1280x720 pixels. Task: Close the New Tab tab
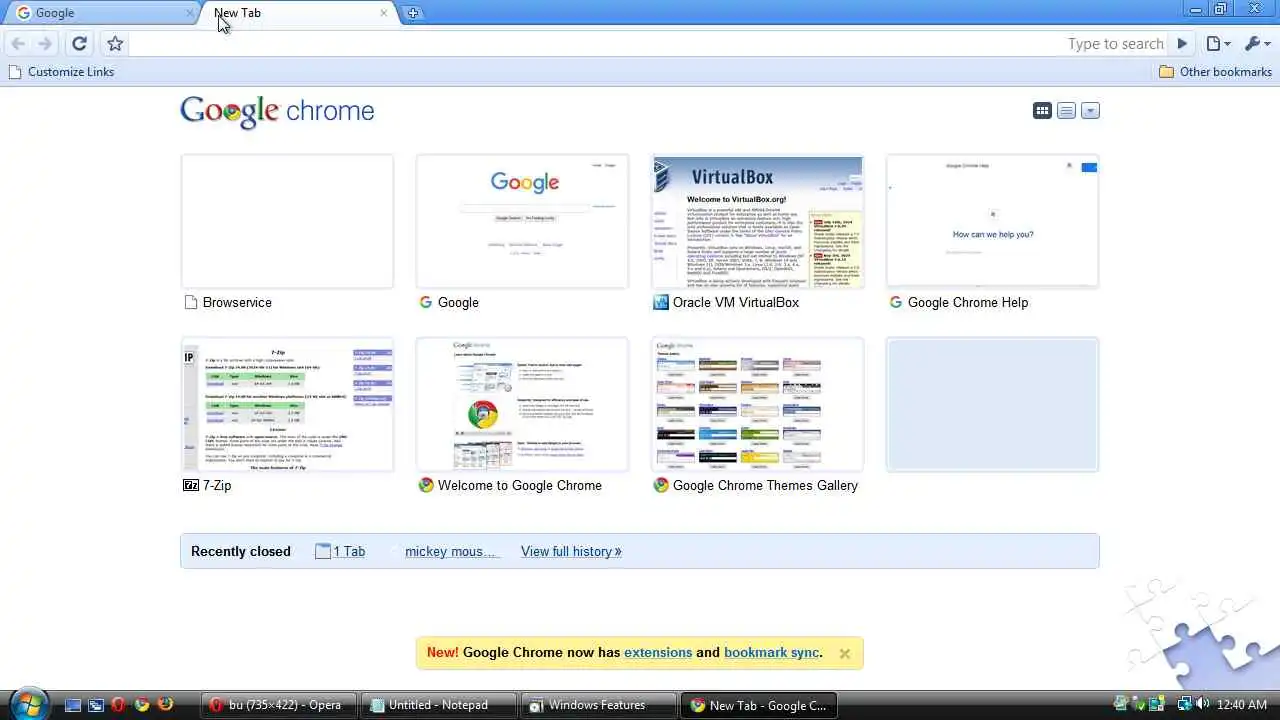[383, 13]
